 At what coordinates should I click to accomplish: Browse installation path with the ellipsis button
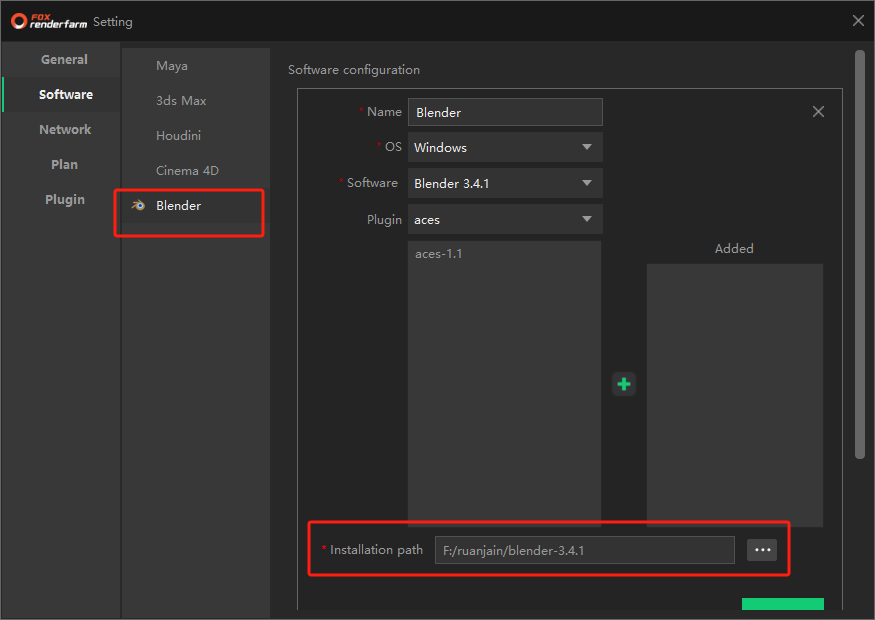click(762, 550)
